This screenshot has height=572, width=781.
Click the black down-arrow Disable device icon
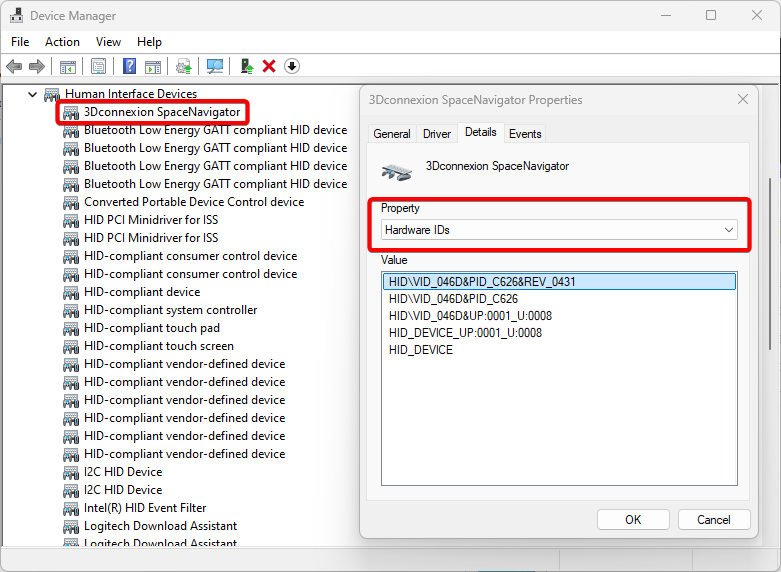pyautogui.click(x=292, y=66)
